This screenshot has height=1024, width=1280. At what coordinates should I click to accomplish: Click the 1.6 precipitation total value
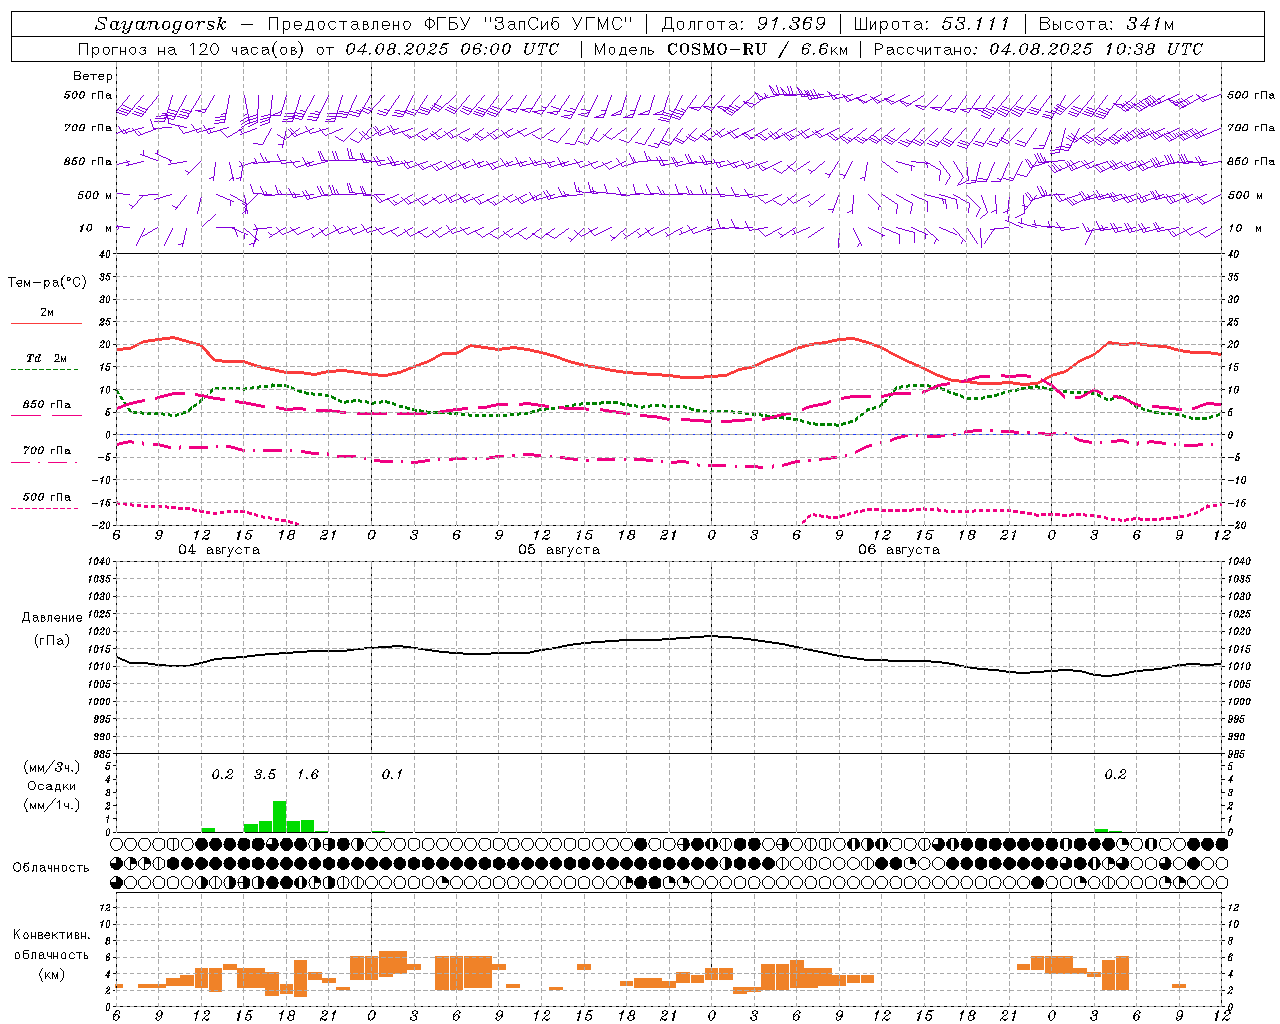click(x=308, y=775)
